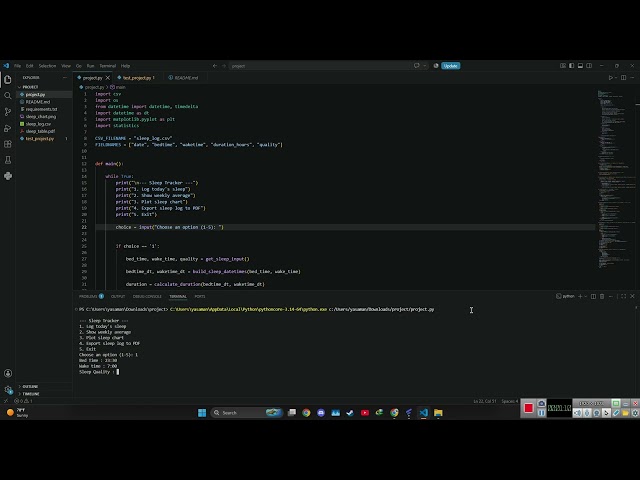Open the Search view in activity bar

coord(8,96)
